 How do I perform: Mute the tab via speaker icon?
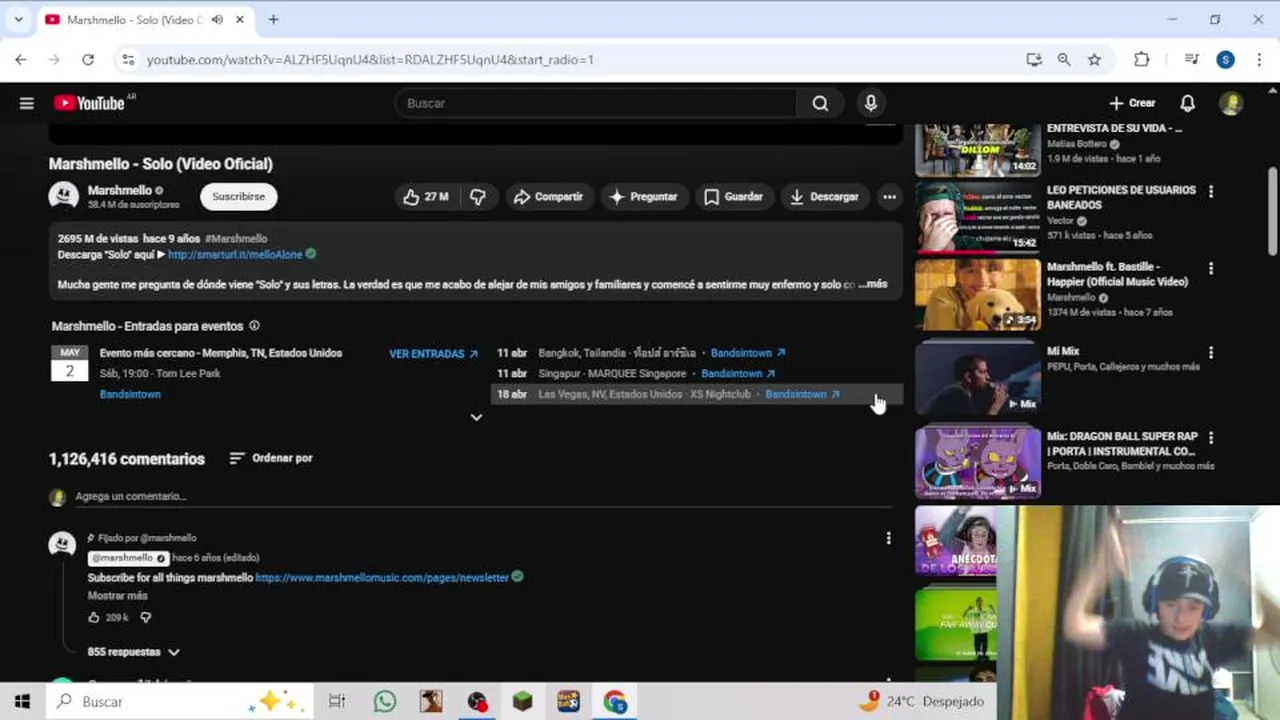[219, 19]
